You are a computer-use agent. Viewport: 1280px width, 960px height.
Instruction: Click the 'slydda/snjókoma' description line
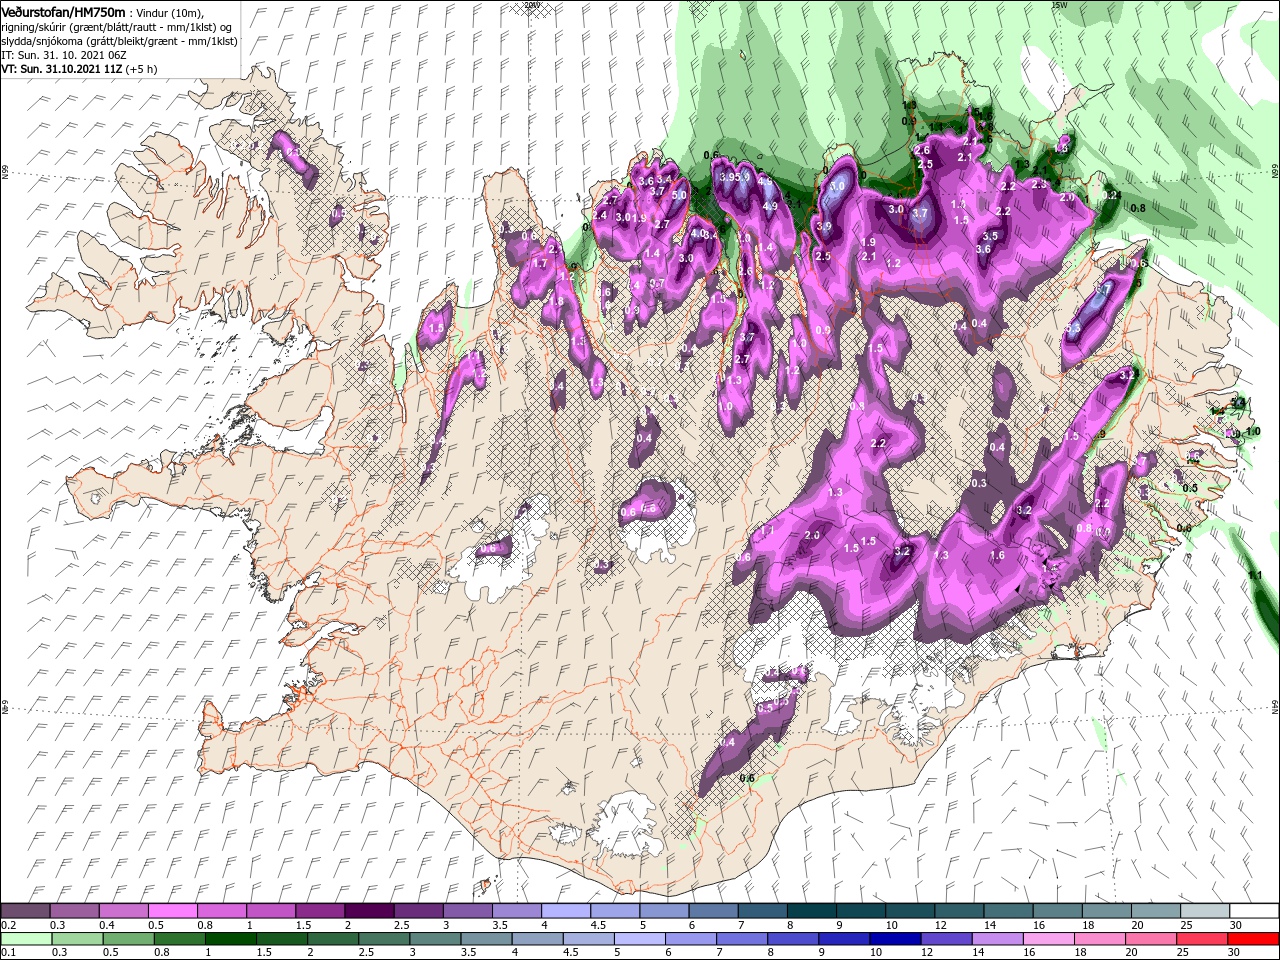[x=119, y=41]
